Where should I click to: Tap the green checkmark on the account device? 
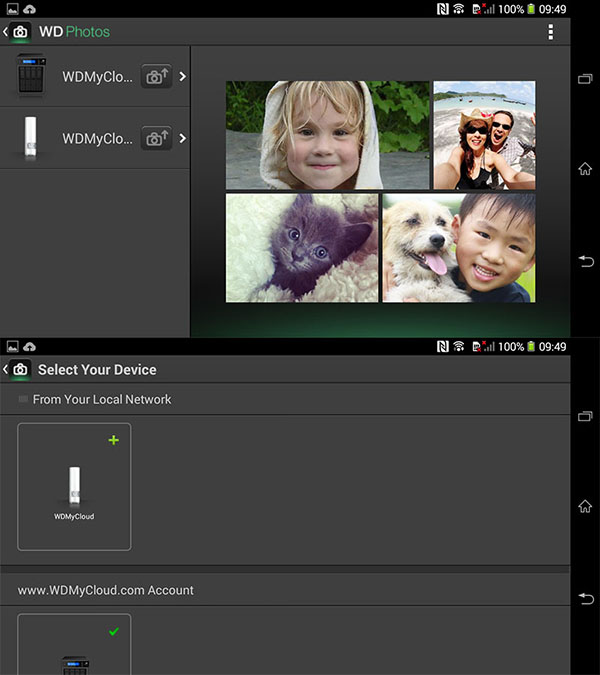114,632
